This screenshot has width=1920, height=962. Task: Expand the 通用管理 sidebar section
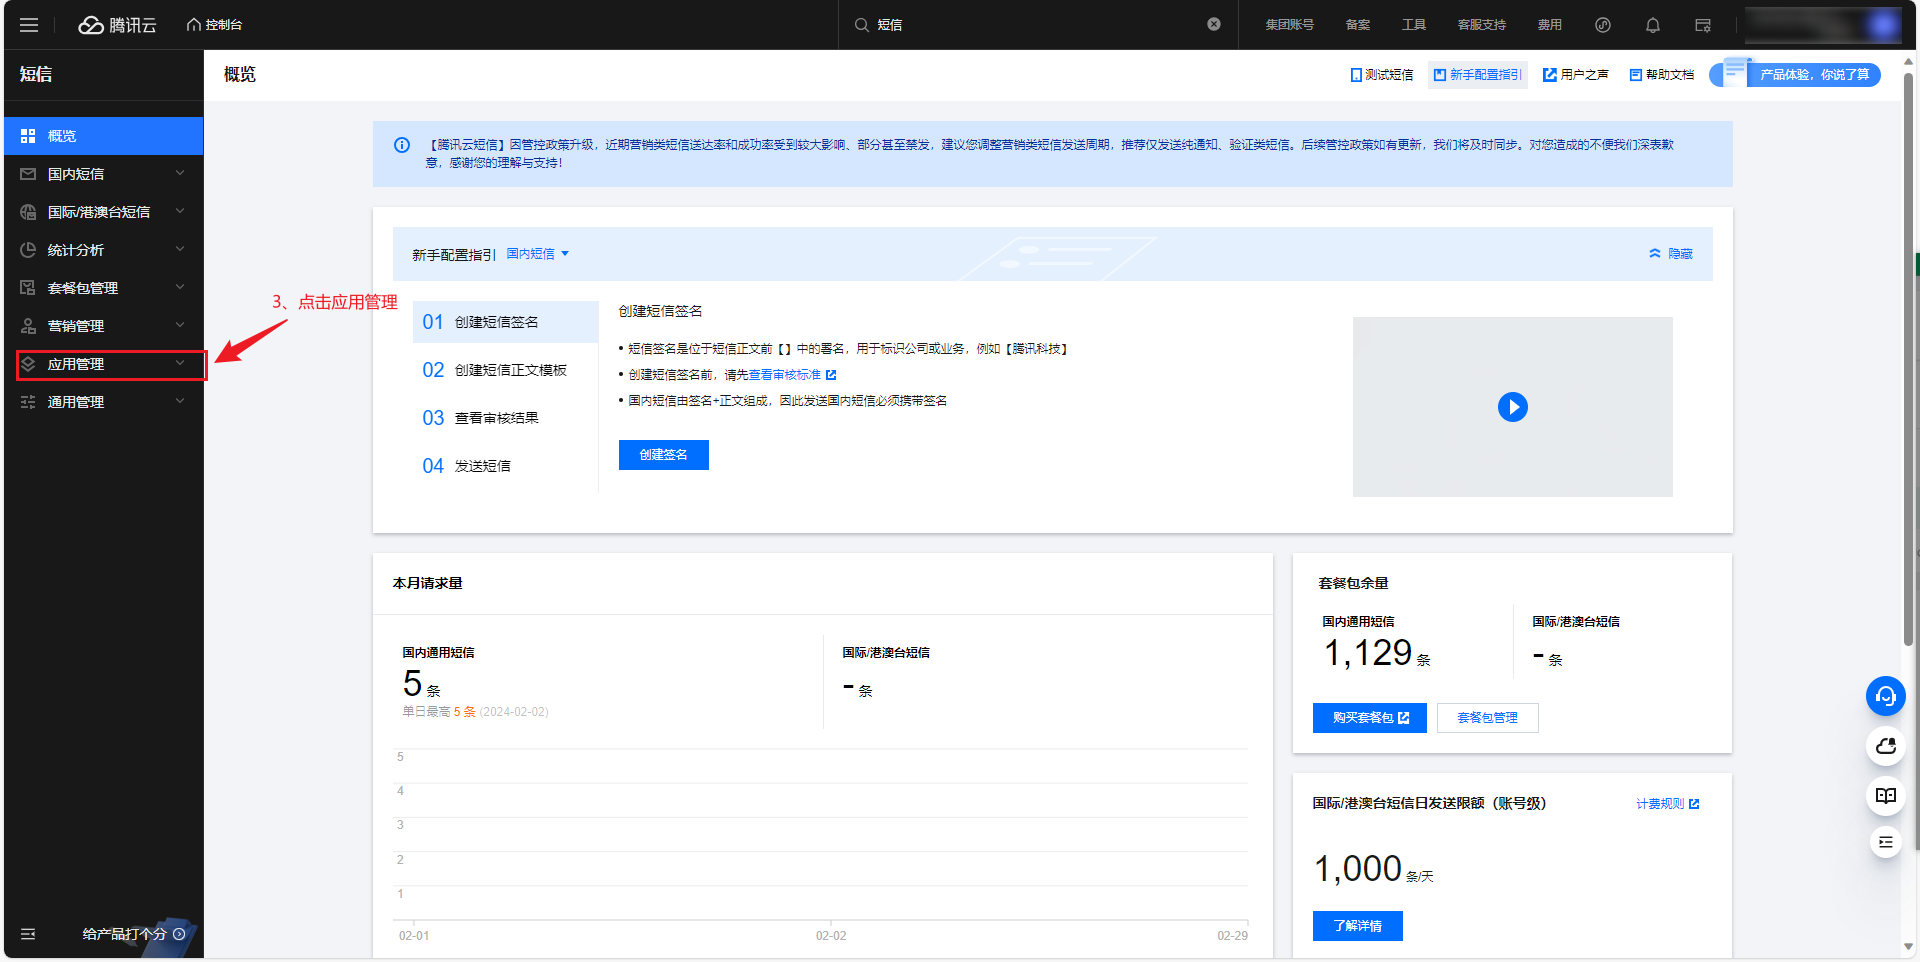104,402
